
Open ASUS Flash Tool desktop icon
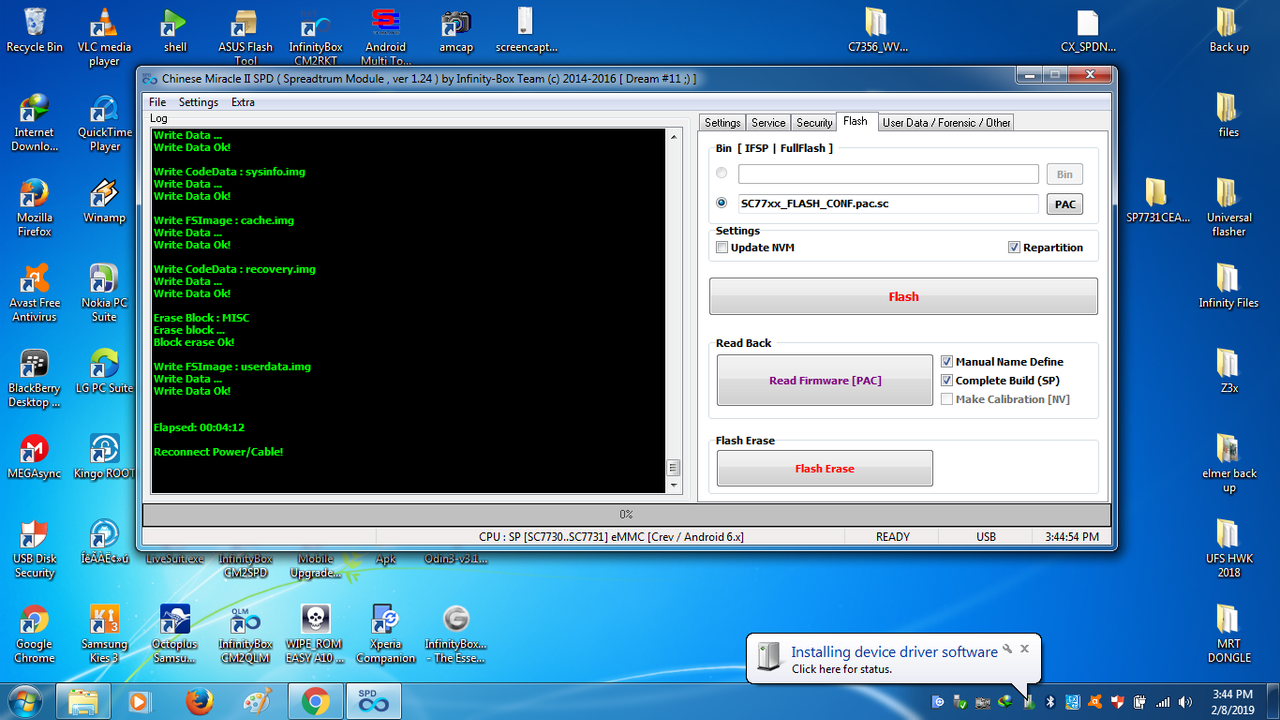coord(245,36)
